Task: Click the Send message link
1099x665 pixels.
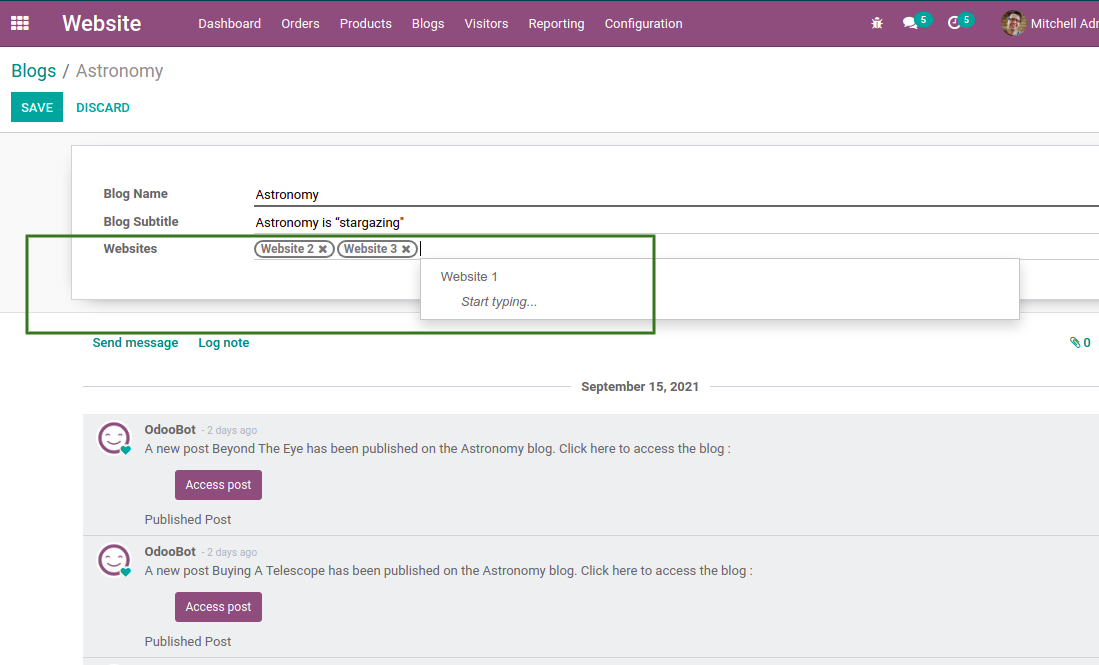Action: tap(135, 343)
